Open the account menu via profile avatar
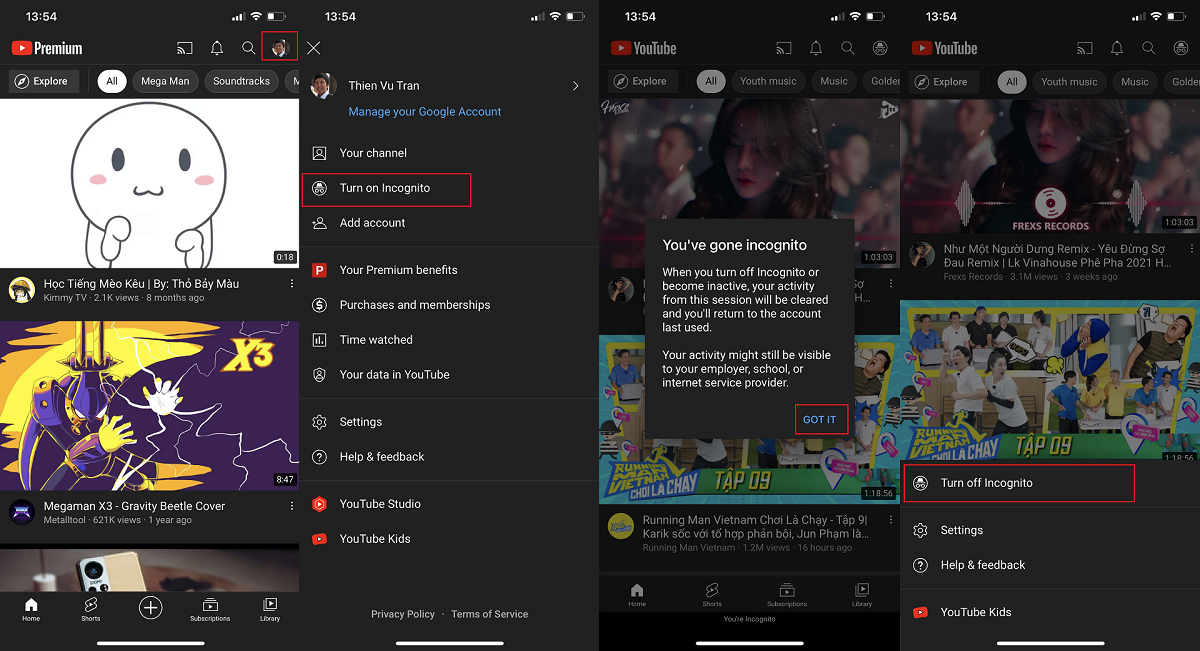Viewport: 1200px width, 651px height. click(x=277, y=47)
